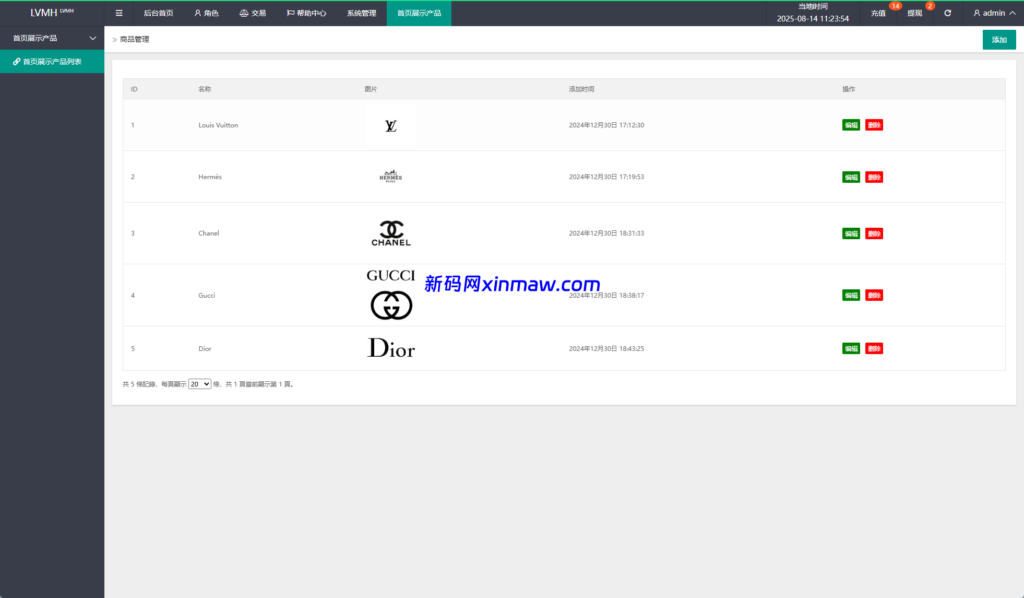Click the hamburger menu collapse icon
Viewport: 1024px width, 598px height.
(x=119, y=13)
